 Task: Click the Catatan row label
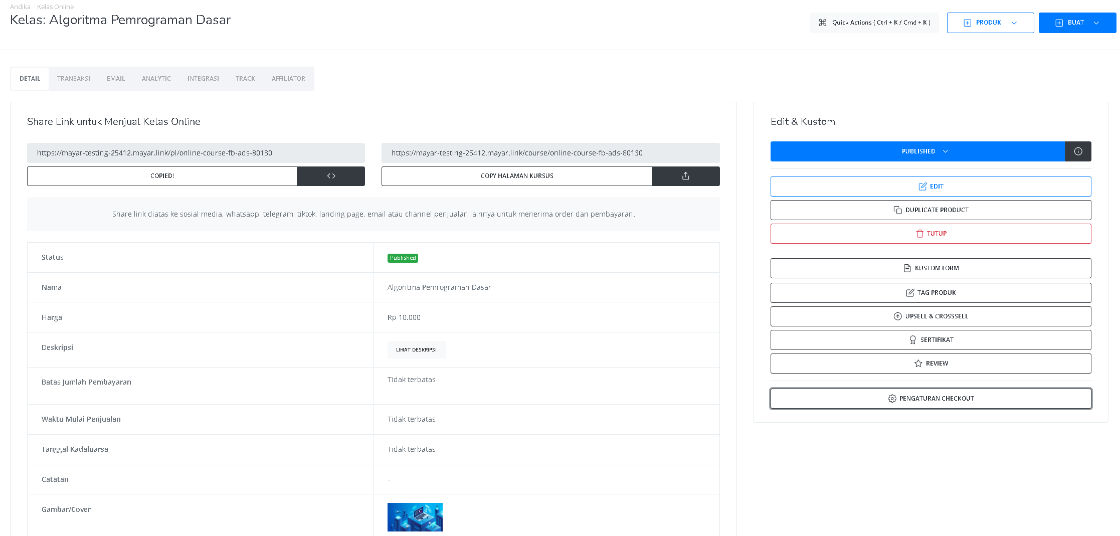click(55, 479)
